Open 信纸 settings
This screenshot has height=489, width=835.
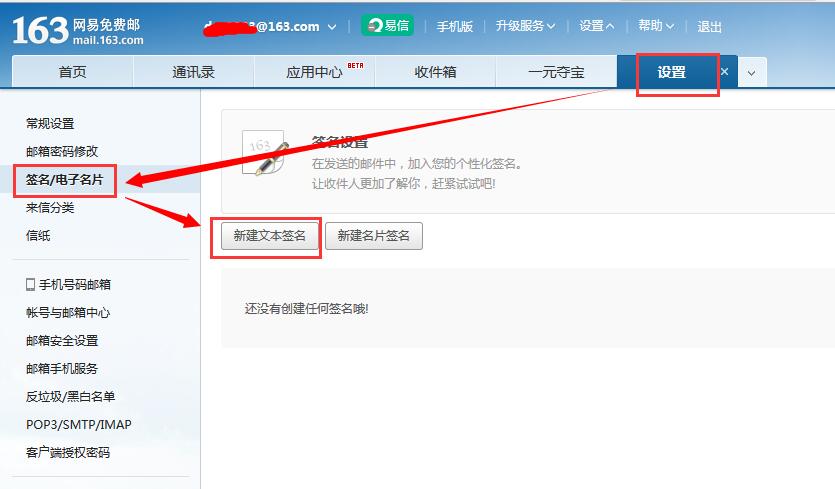pos(38,235)
